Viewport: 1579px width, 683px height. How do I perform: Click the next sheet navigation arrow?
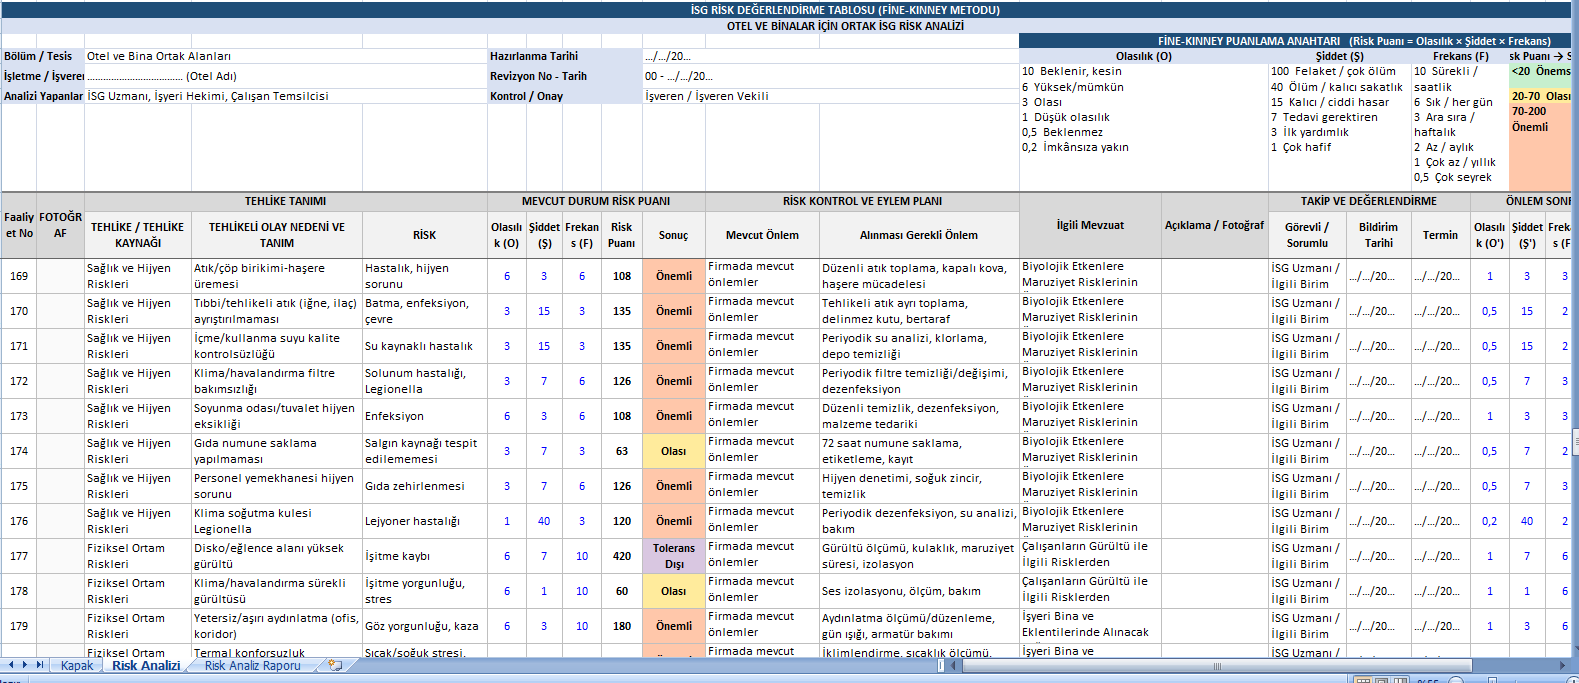click(x=25, y=665)
